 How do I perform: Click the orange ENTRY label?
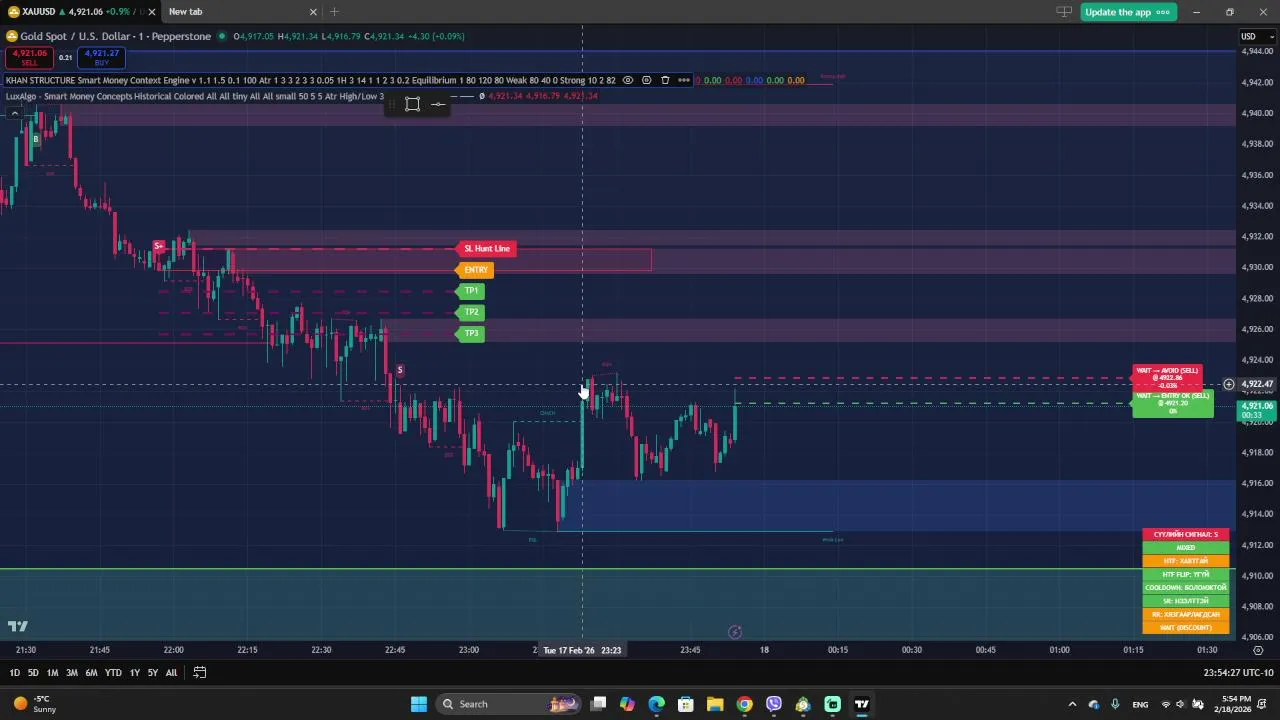point(475,270)
